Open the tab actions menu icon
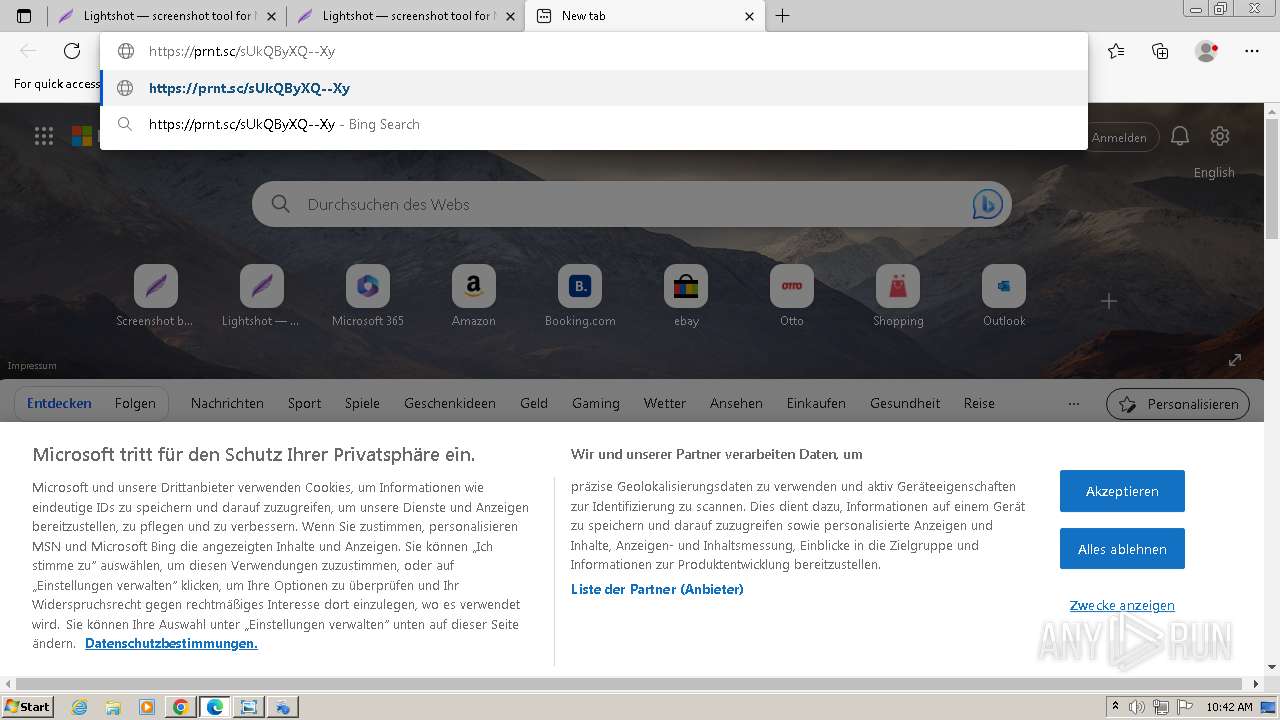Viewport: 1280px width, 720px height. 24,16
